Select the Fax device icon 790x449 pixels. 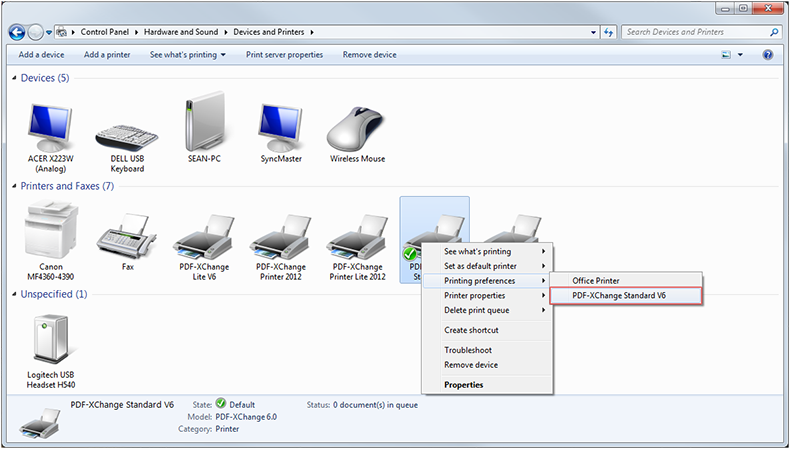click(x=127, y=236)
